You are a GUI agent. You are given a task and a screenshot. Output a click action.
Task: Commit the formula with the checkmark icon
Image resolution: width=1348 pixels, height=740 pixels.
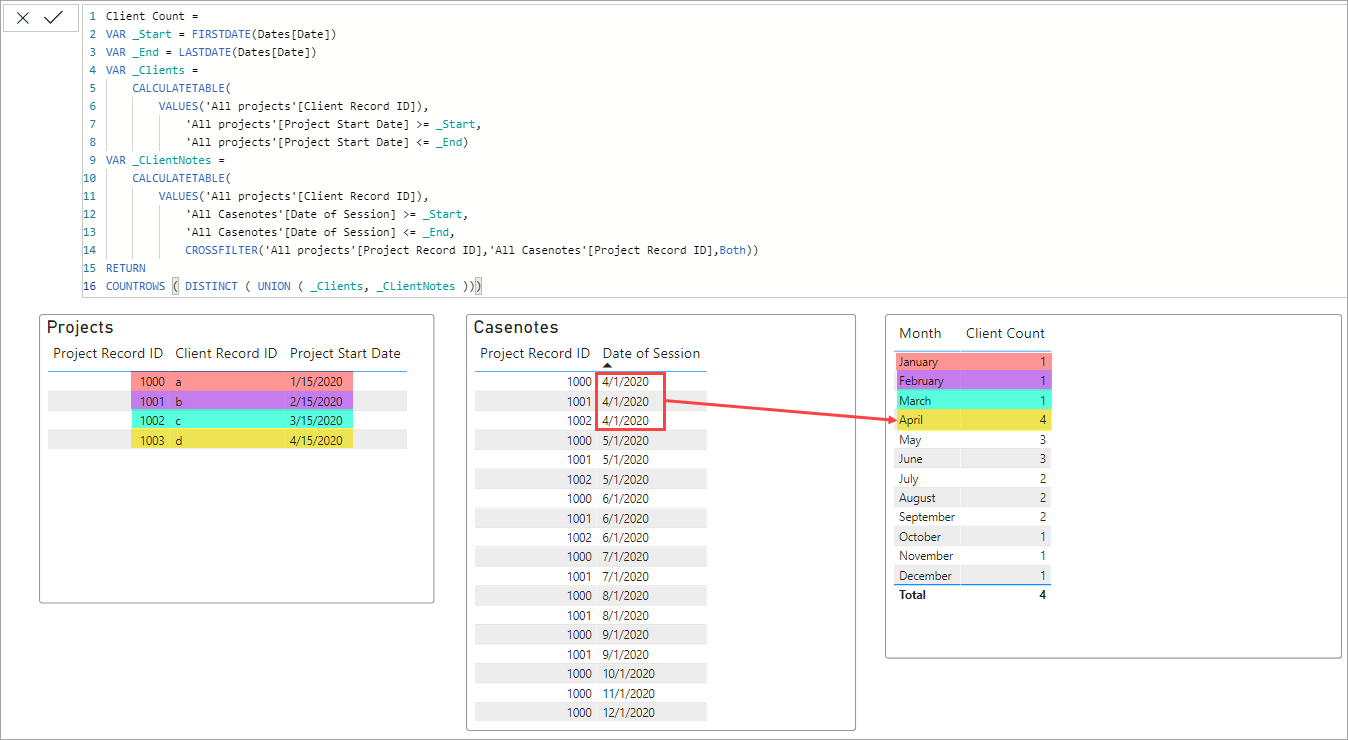pos(54,17)
